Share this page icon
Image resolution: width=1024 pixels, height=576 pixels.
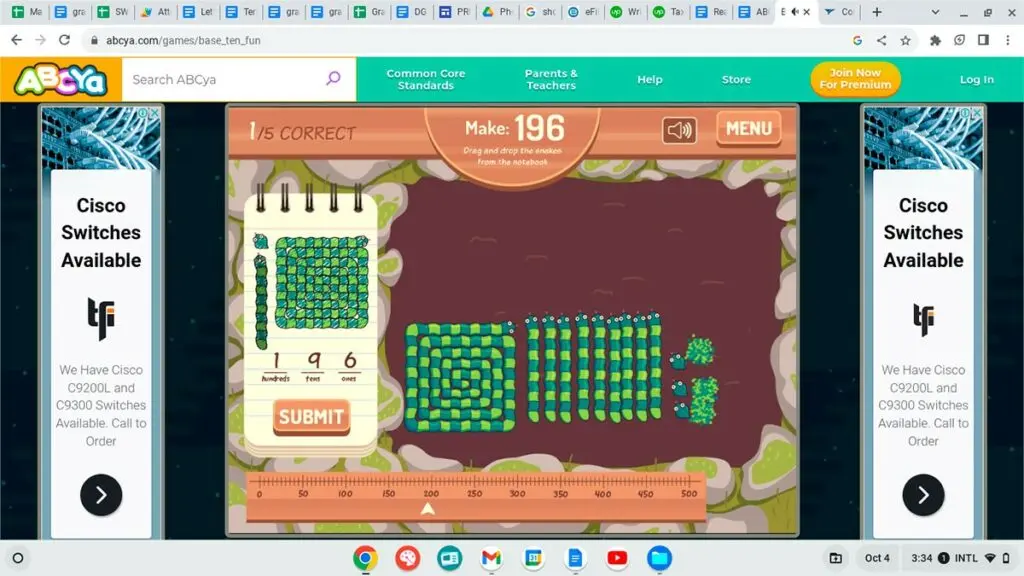[x=881, y=40]
